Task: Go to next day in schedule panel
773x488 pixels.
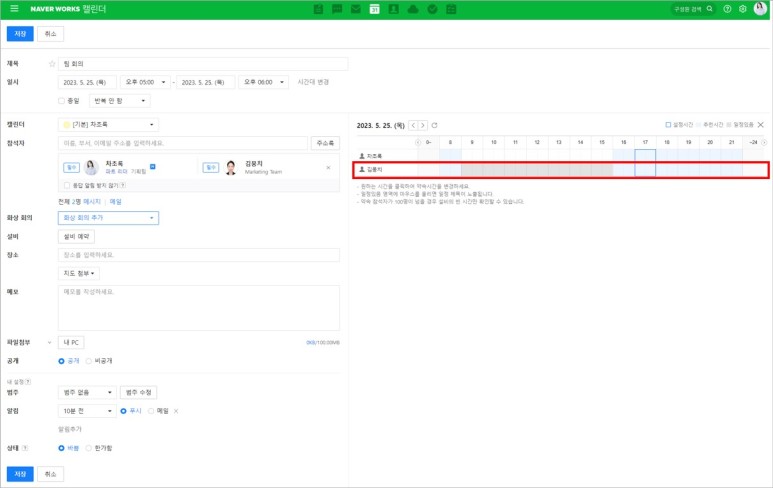Action: click(422, 125)
